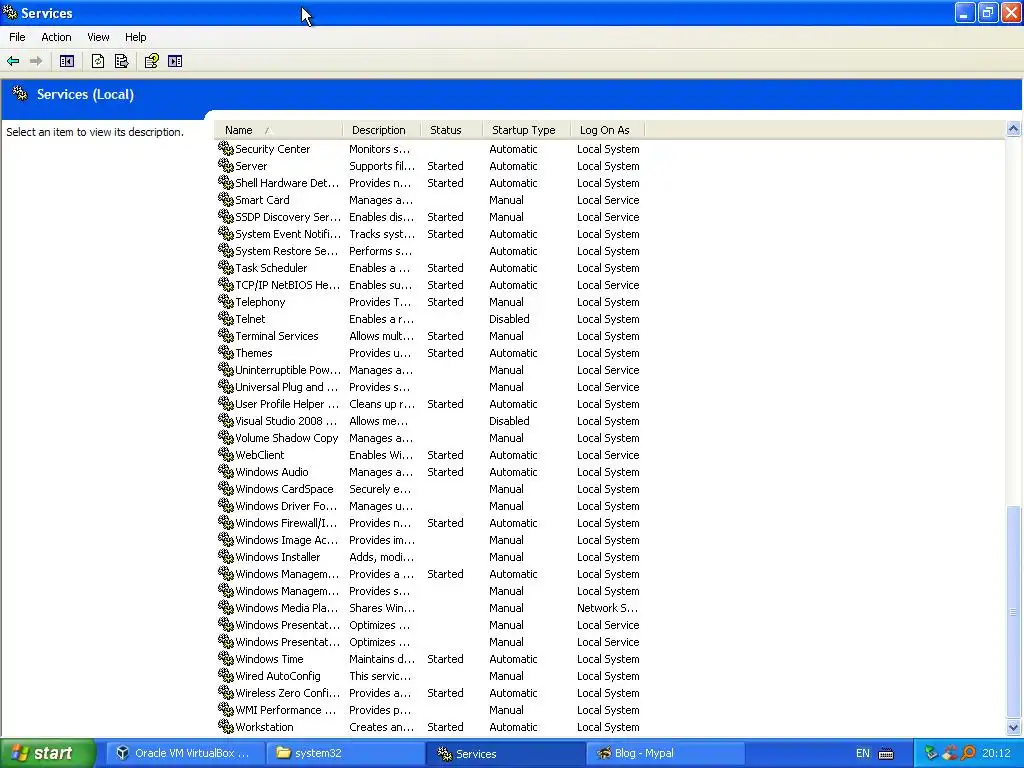Click the vertical scrollbar thumb in services list
Image resolution: width=1024 pixels, height=768 pixels.
pyautogui.click(x=1014, y=611)
